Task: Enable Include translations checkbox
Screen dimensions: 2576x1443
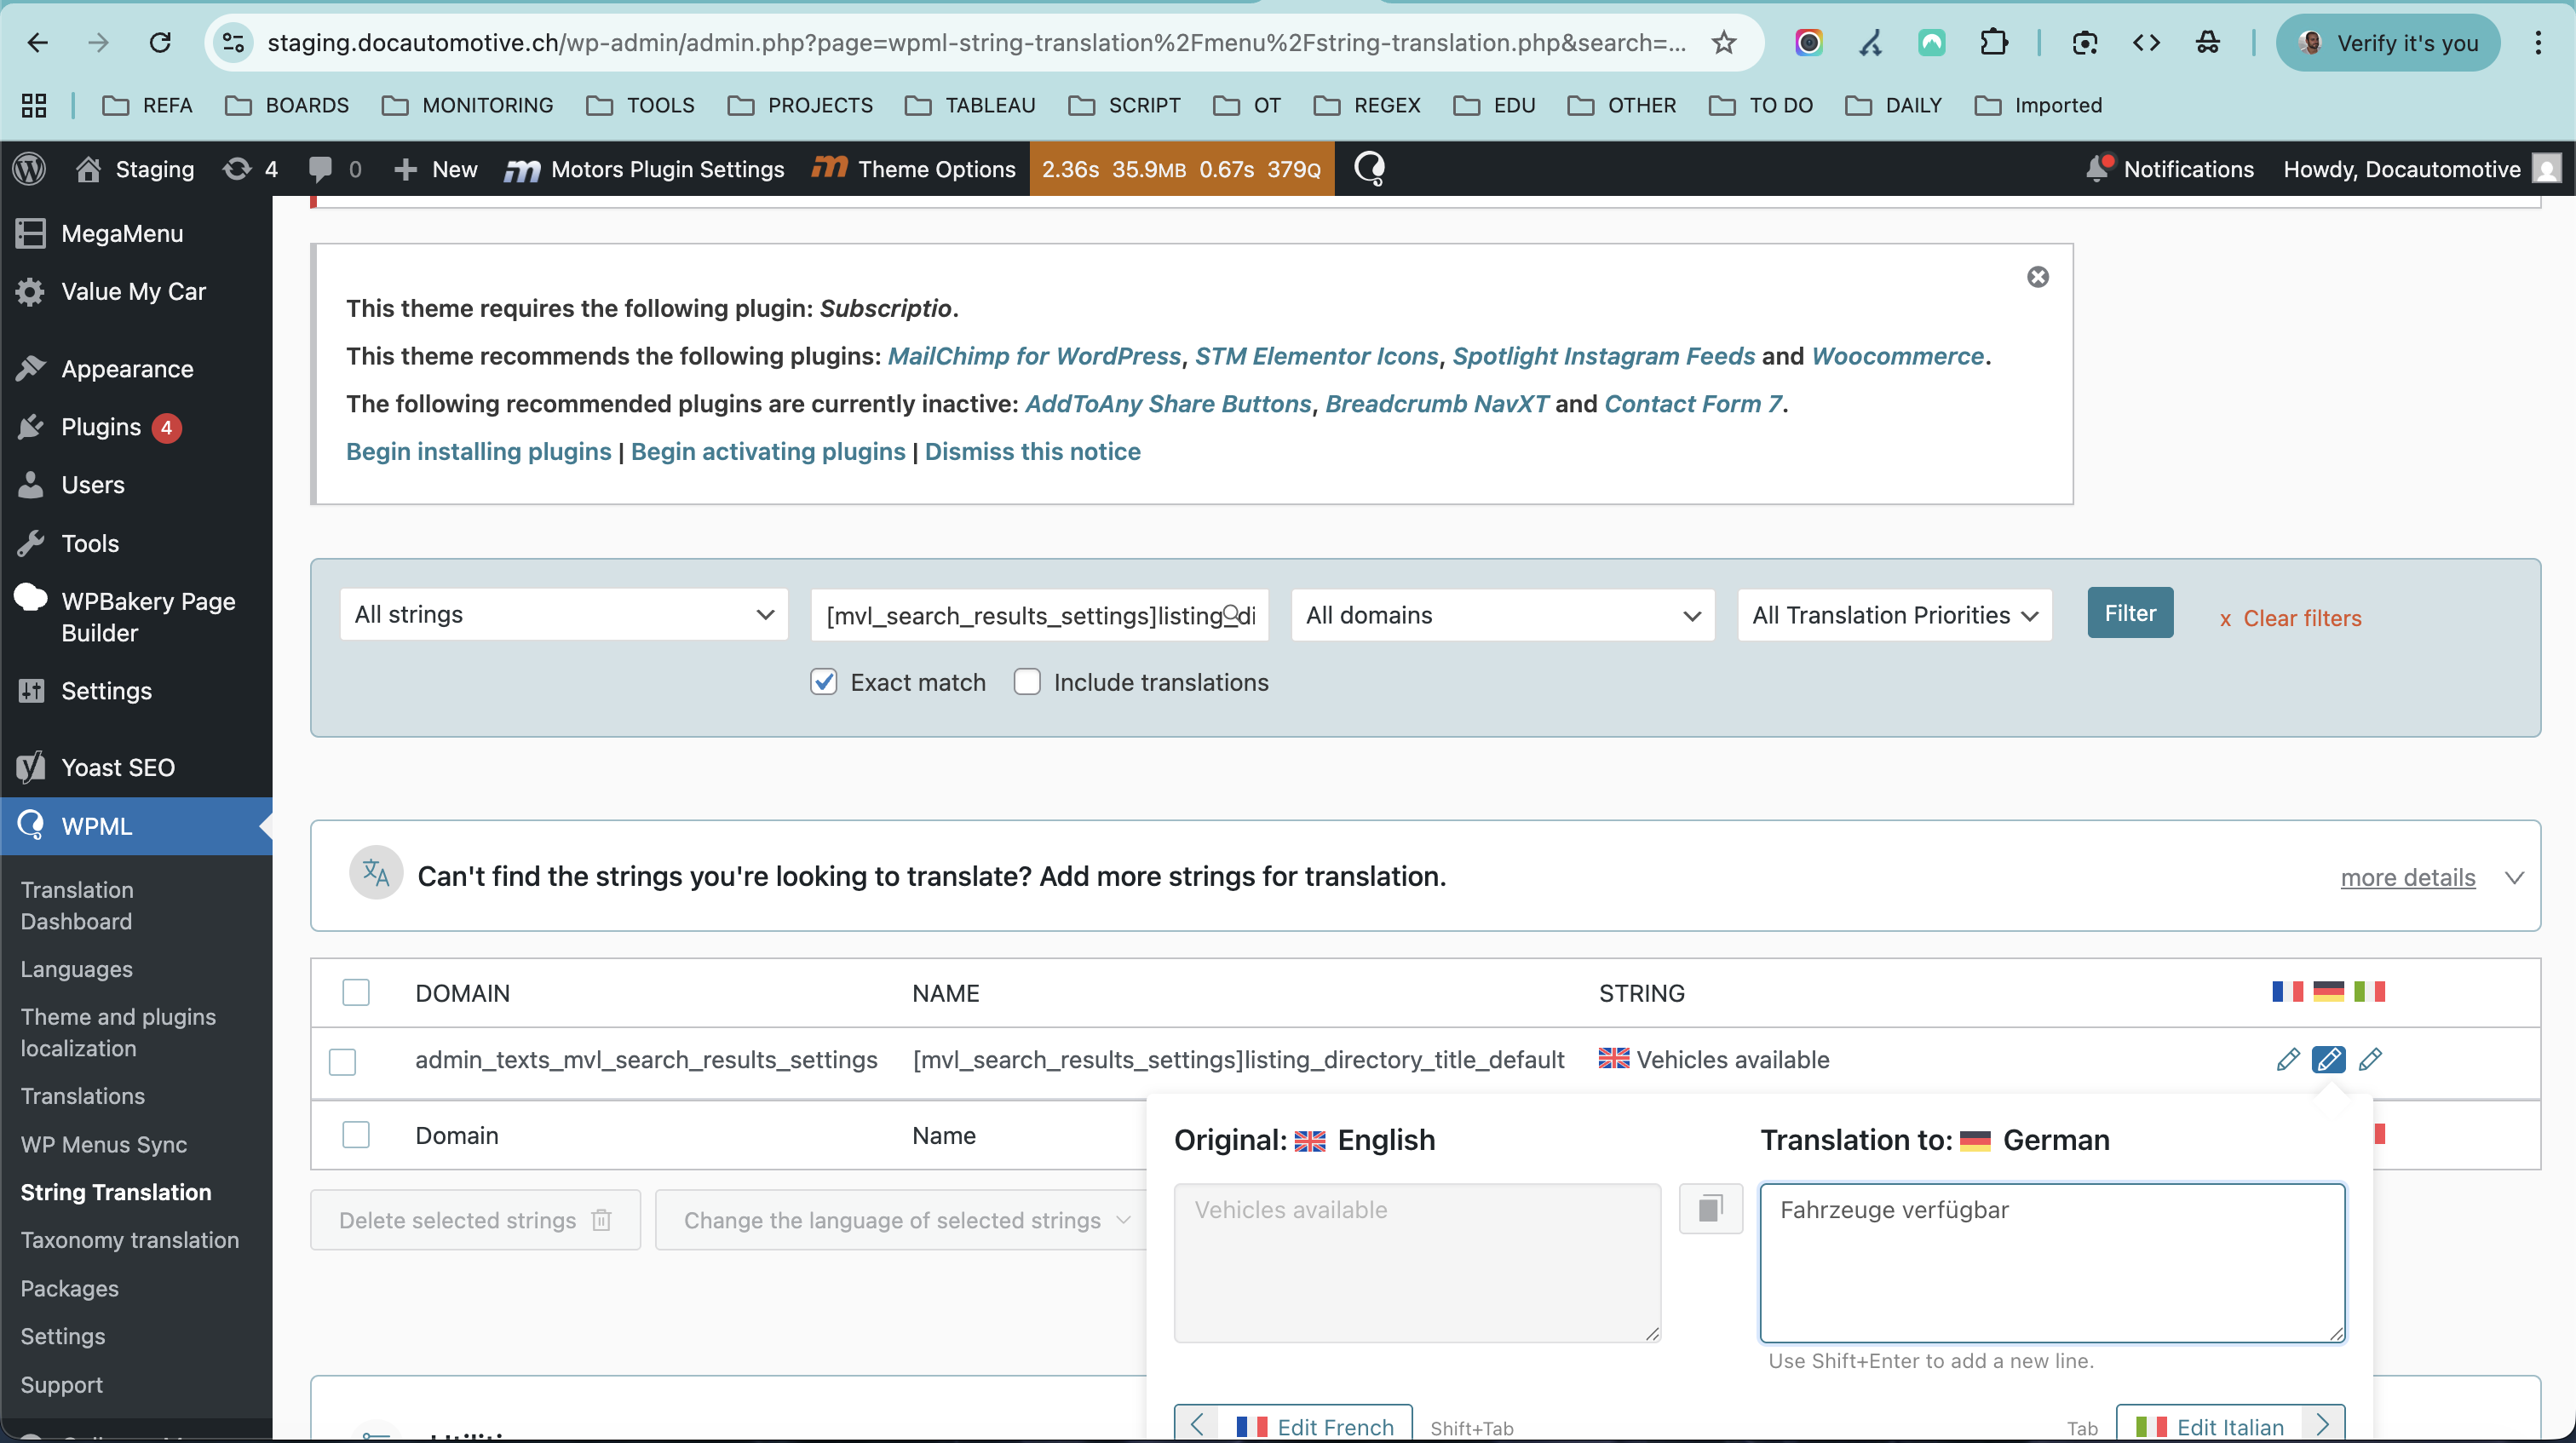Action: [1027, 682]
